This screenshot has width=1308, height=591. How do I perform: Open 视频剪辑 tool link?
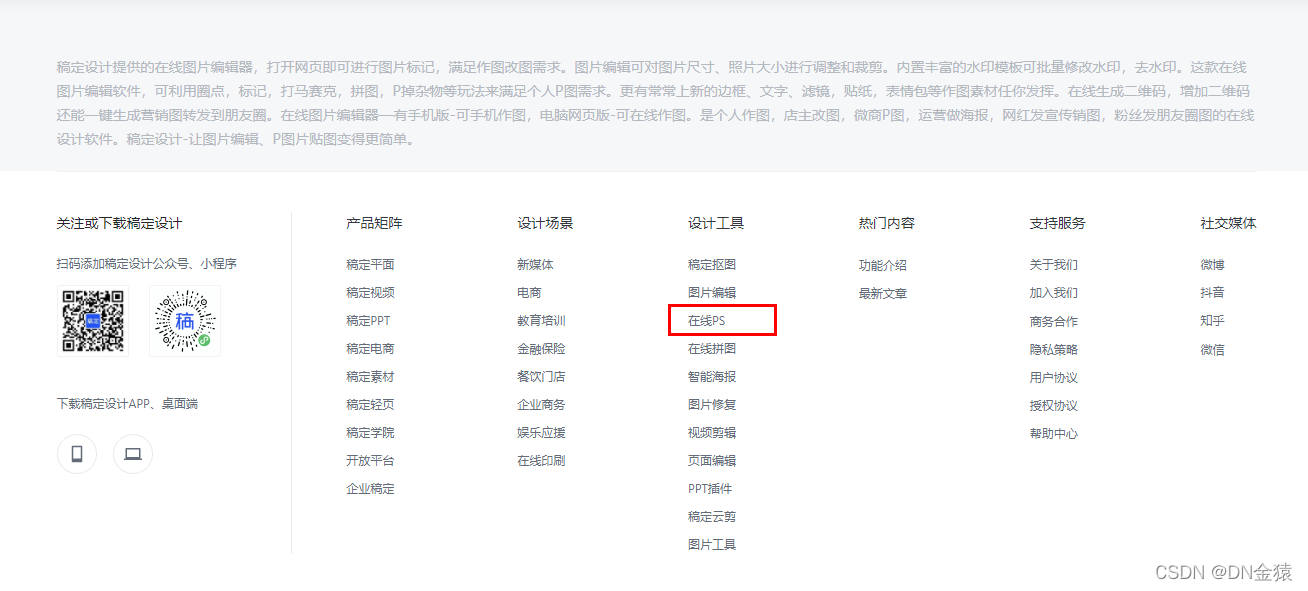(x=712, y=433)
